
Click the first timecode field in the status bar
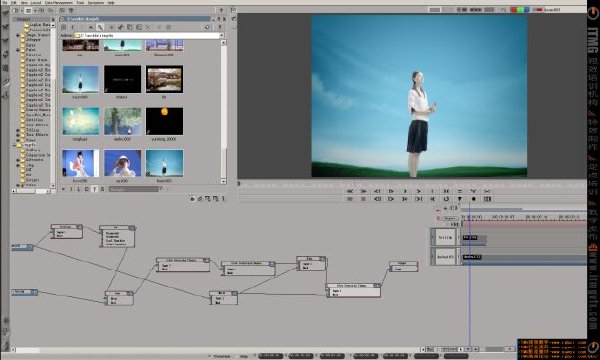click(270, 356)
